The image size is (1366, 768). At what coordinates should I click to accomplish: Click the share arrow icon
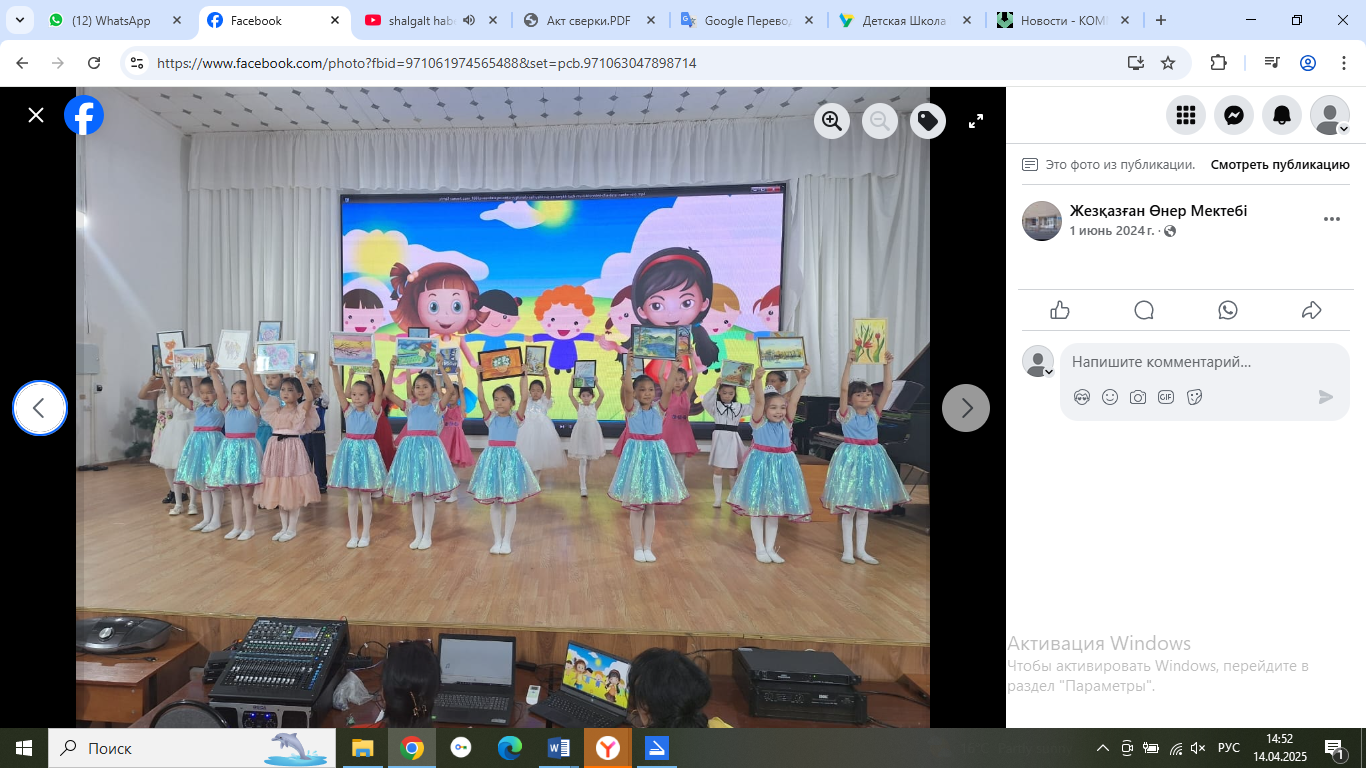(1311, 310)
